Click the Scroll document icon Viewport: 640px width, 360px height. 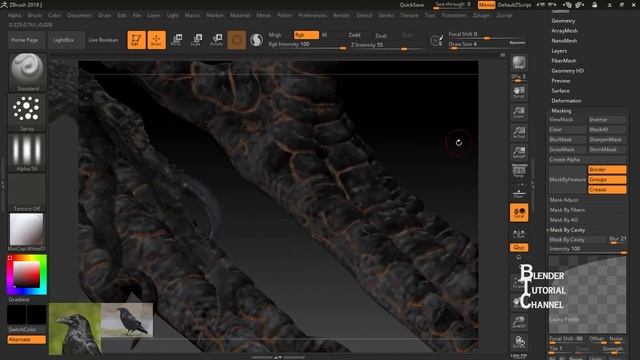pyautogui.click(x=519, y=92)
